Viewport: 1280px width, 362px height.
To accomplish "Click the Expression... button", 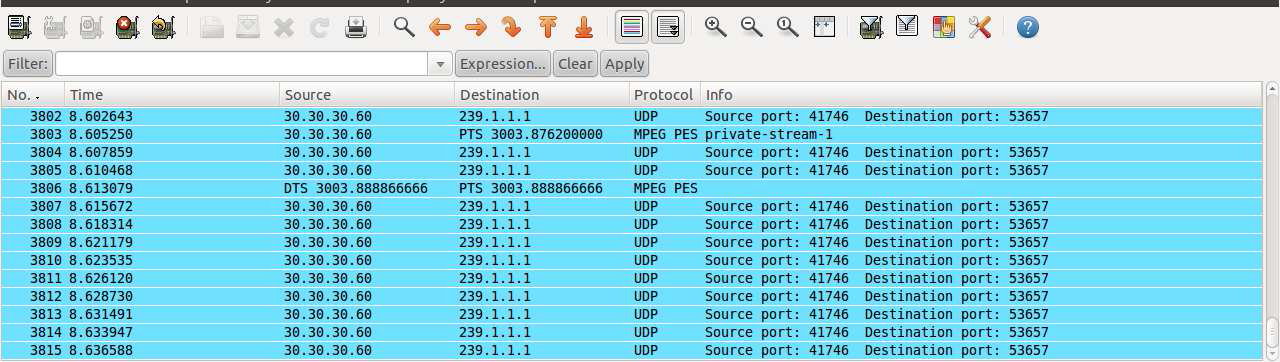I will (503, 64).
